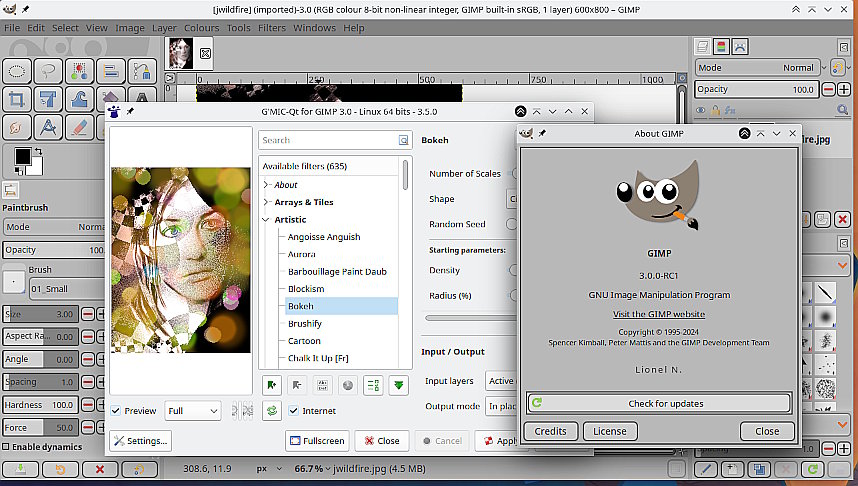858x486 pixels.
Task: Select the Measure compass tool
Action: click(48, 128)
